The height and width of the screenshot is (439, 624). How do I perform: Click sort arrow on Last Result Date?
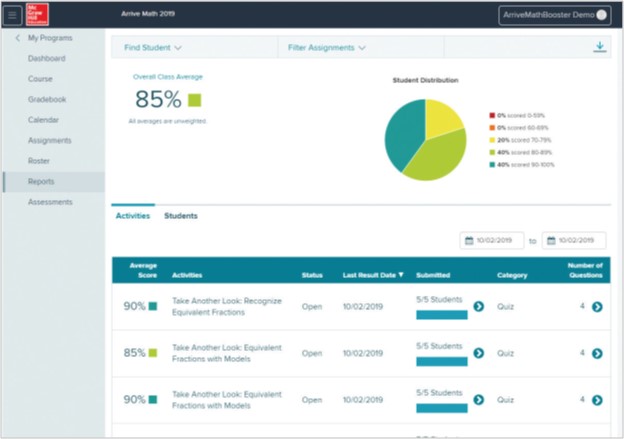[401, 275]
